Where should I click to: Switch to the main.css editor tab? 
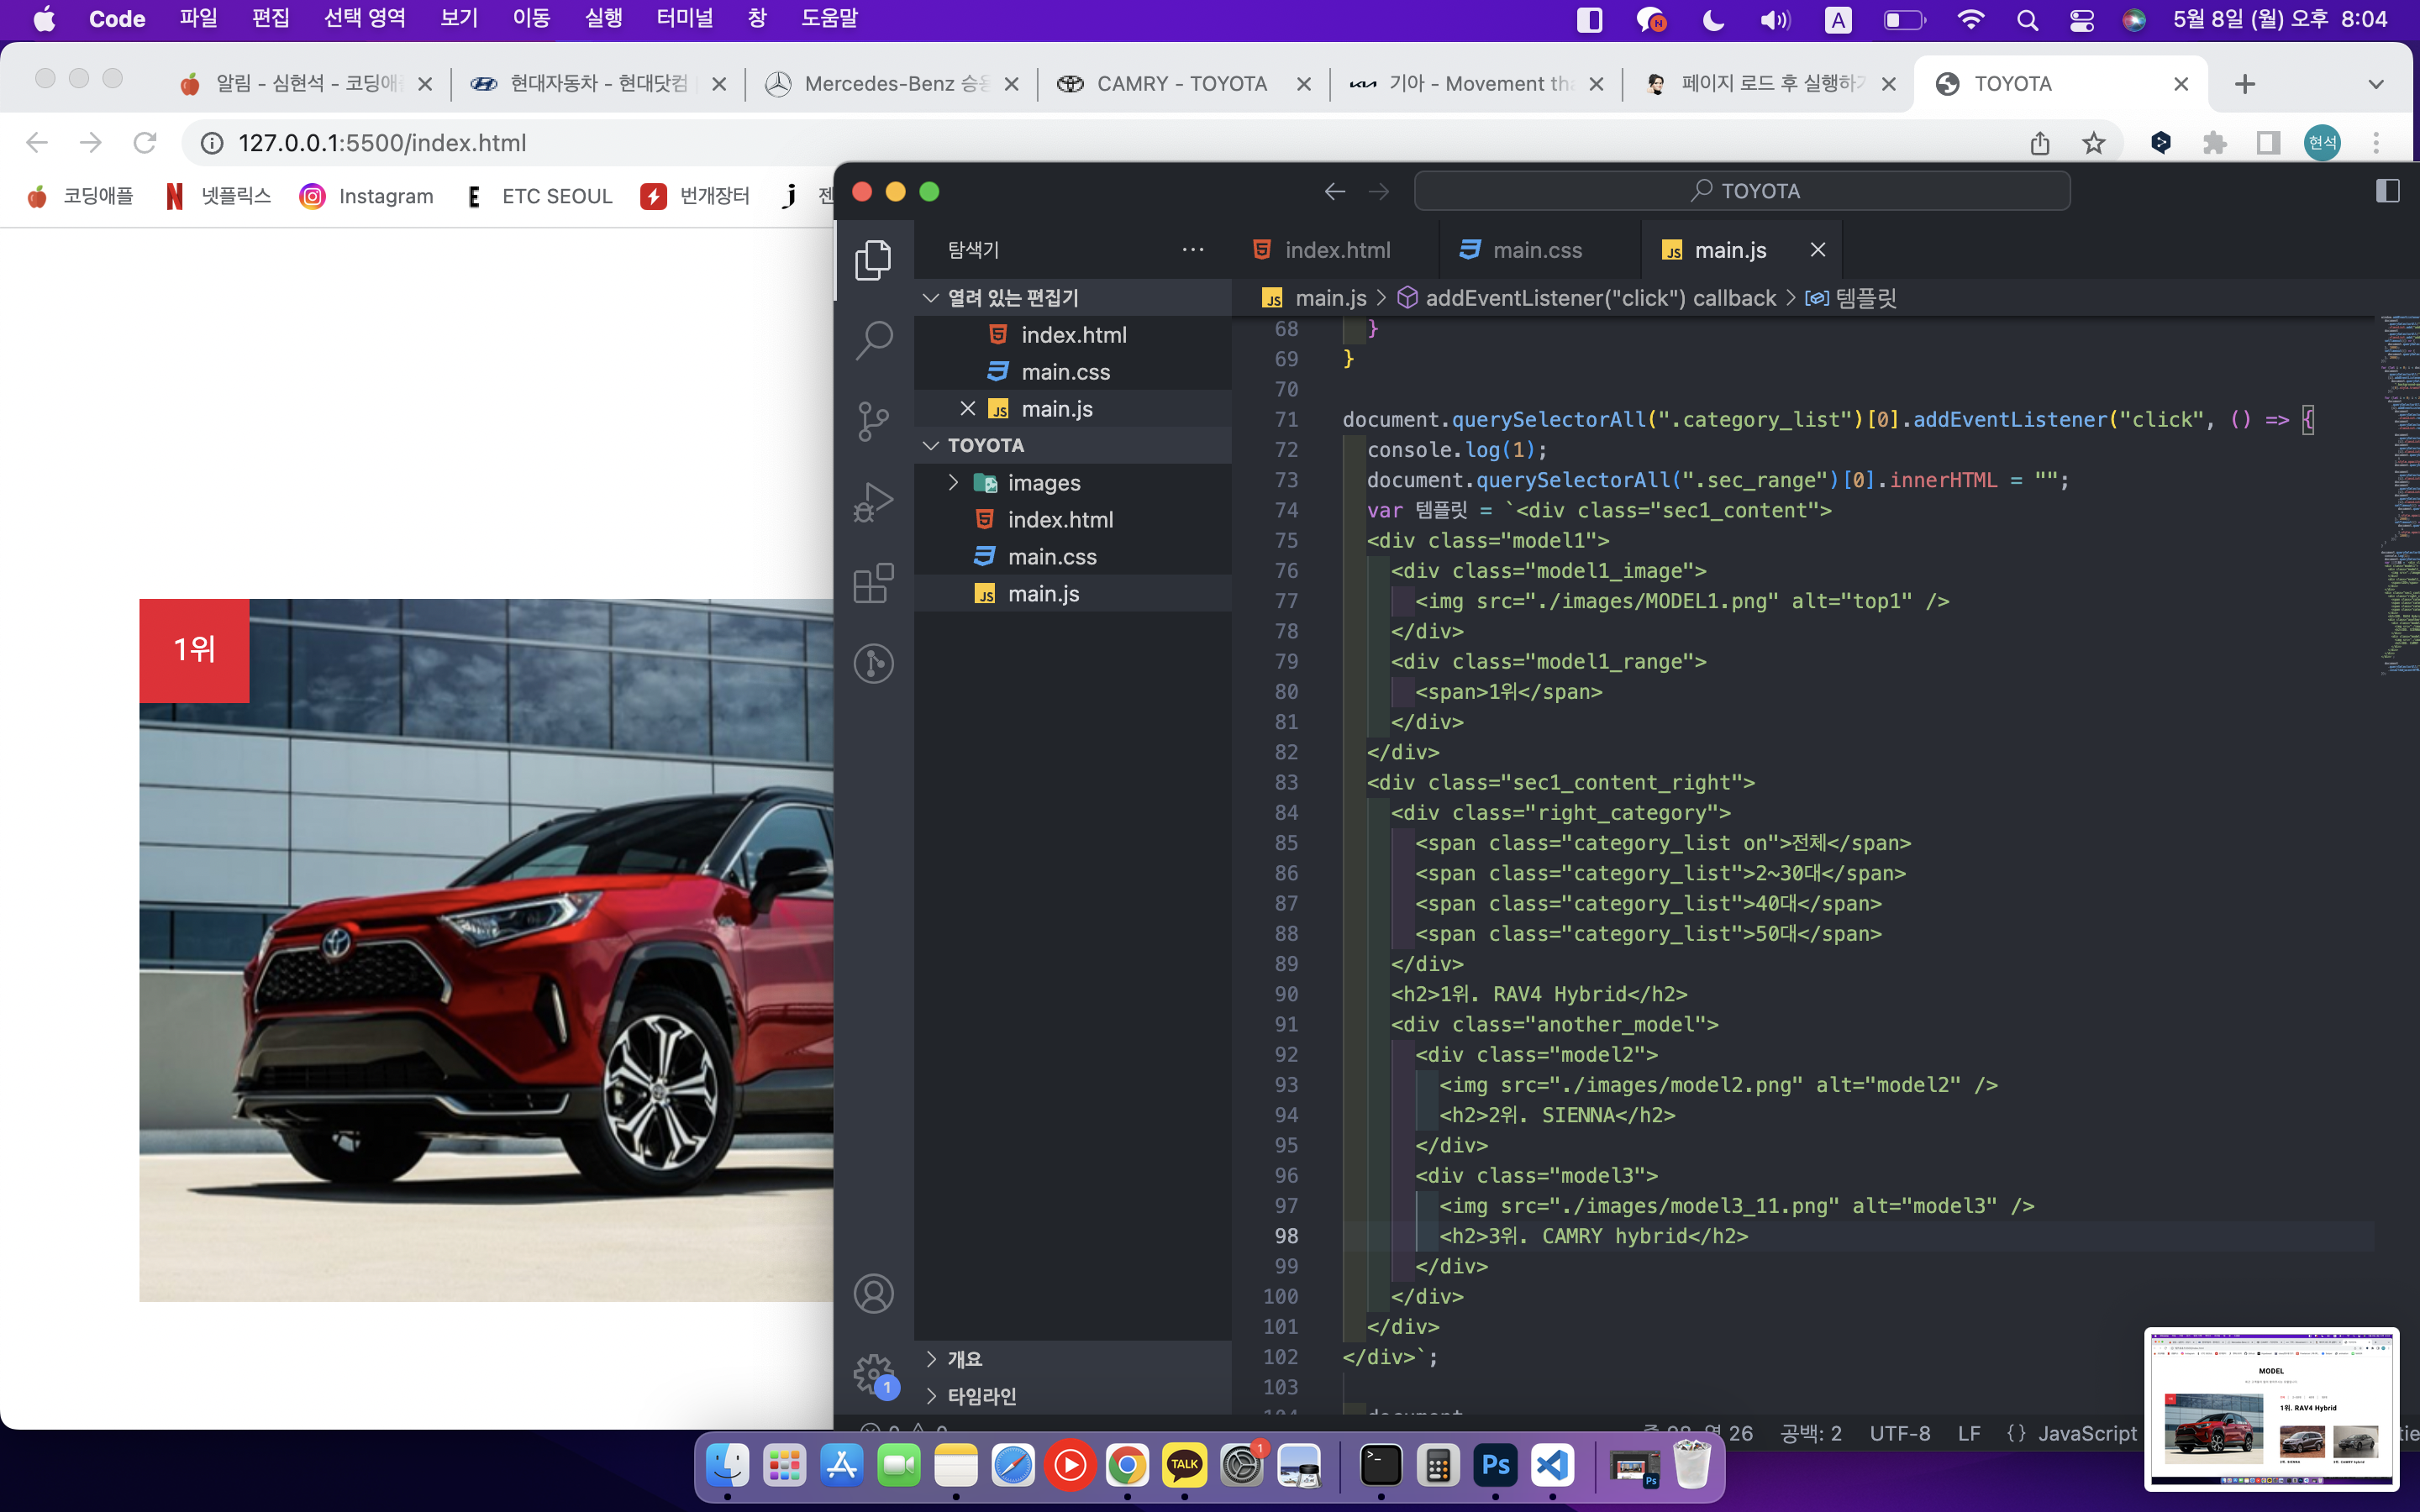click(x=1538, y=250)
